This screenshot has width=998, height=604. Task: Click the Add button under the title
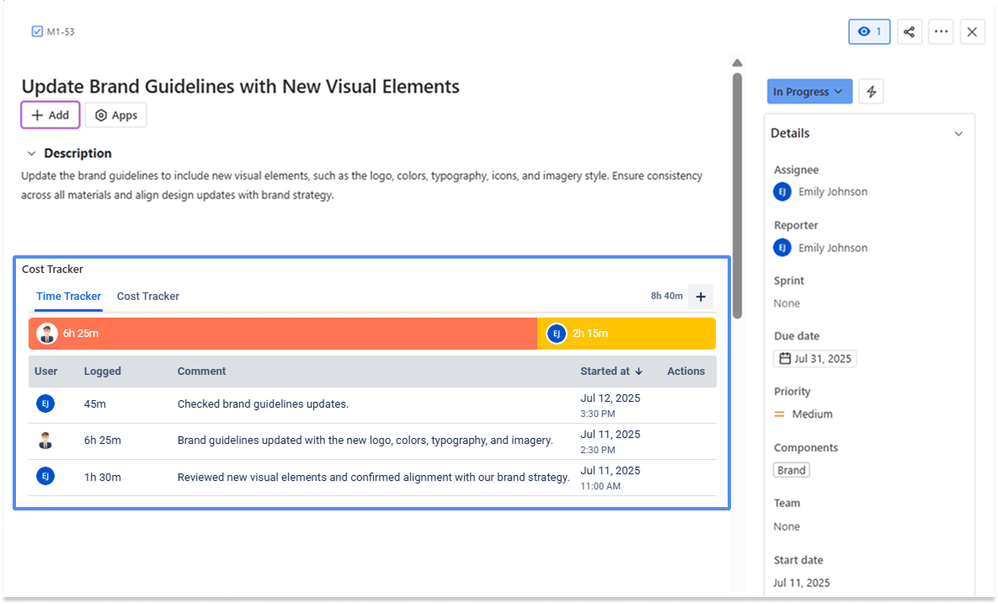coord(50,115)
